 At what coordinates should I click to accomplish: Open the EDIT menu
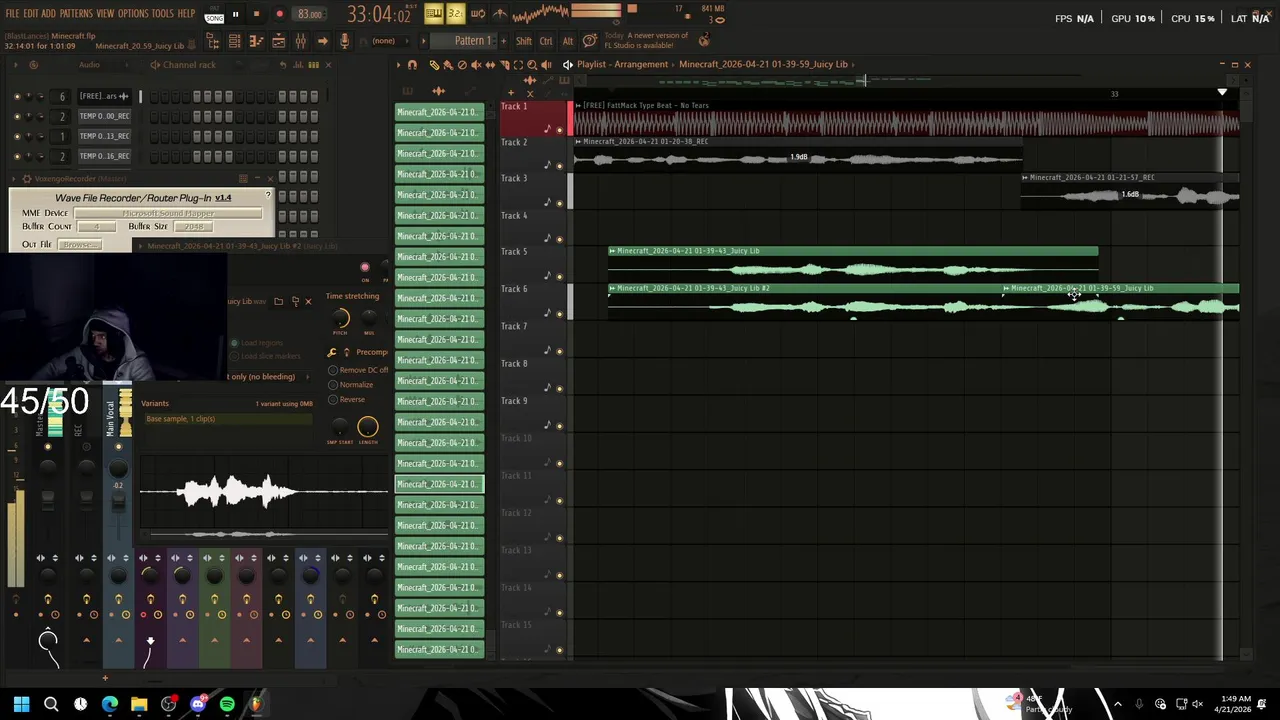(x=30, y=14)
